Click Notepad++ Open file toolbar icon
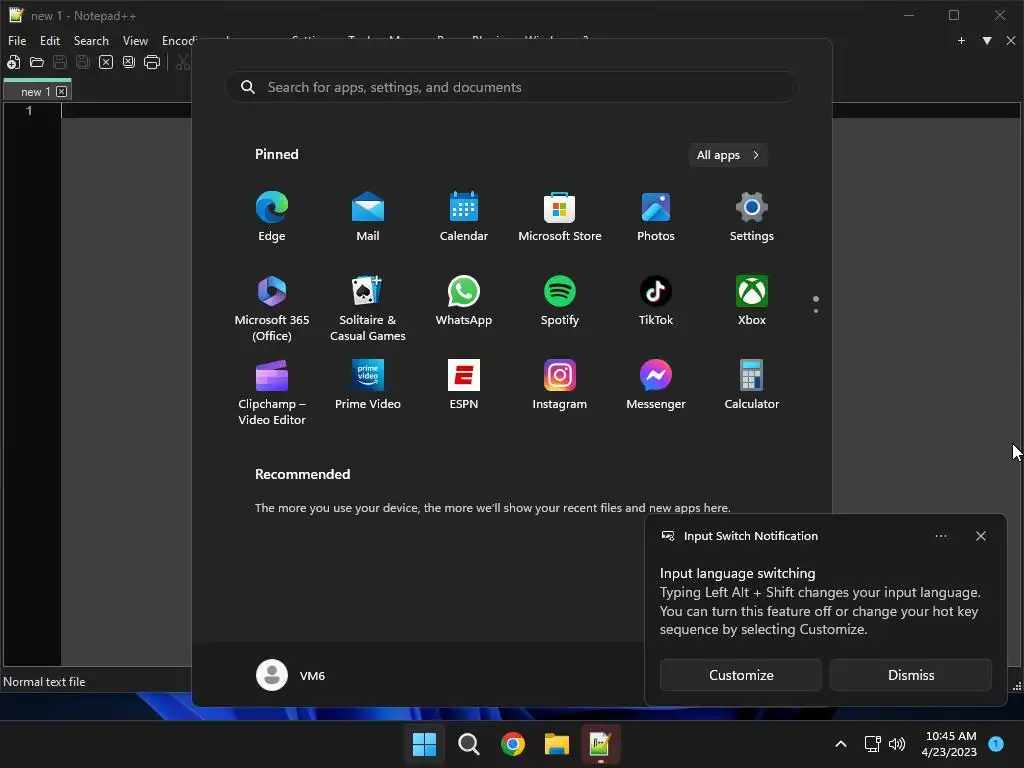Viewport: 1024px width, 768px height. pyautogui.click(x=37, y=63)
